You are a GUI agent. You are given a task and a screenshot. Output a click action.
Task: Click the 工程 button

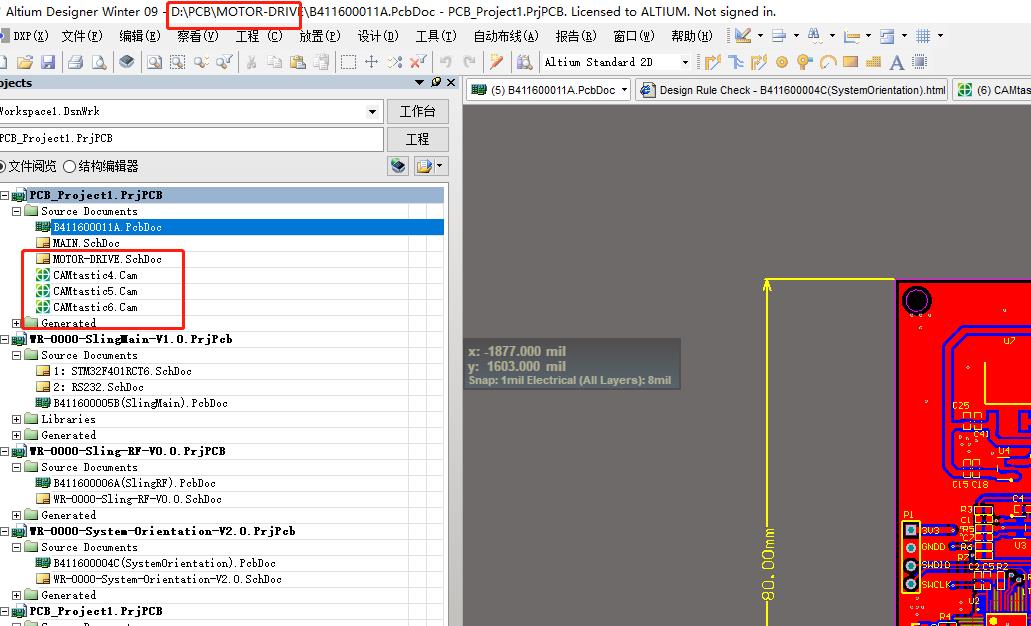(417, 138)
